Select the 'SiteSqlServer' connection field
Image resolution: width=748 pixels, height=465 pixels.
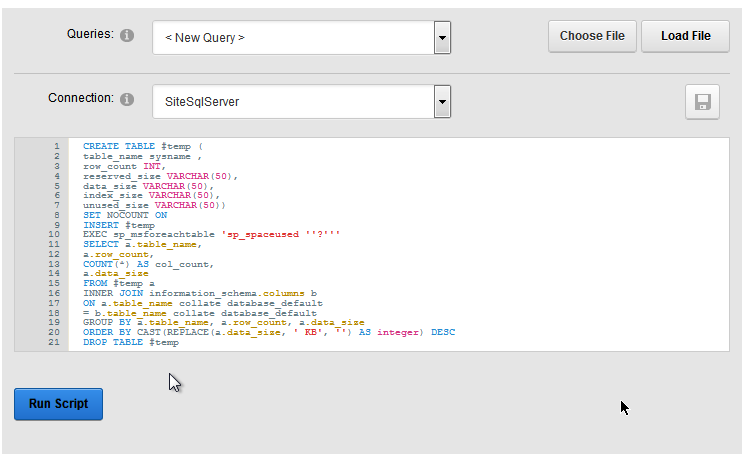[301, 102]
